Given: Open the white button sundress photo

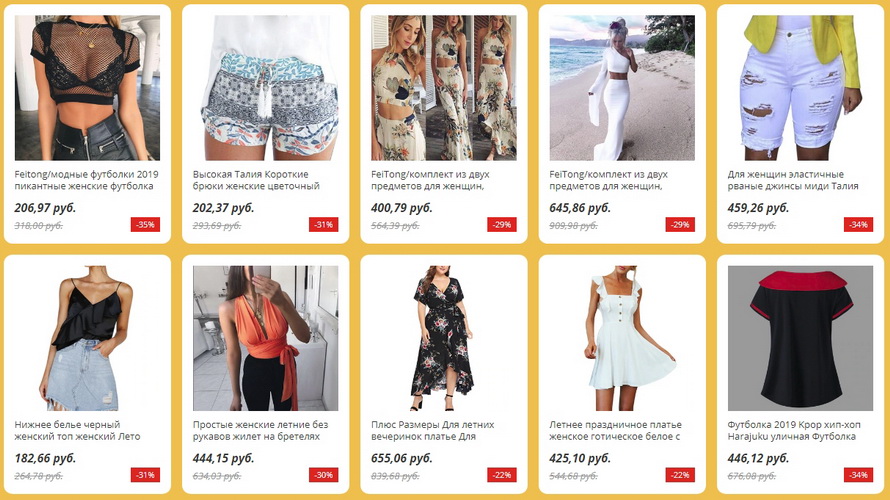Looking at the screenshot, I should click(x=622, y=338).
